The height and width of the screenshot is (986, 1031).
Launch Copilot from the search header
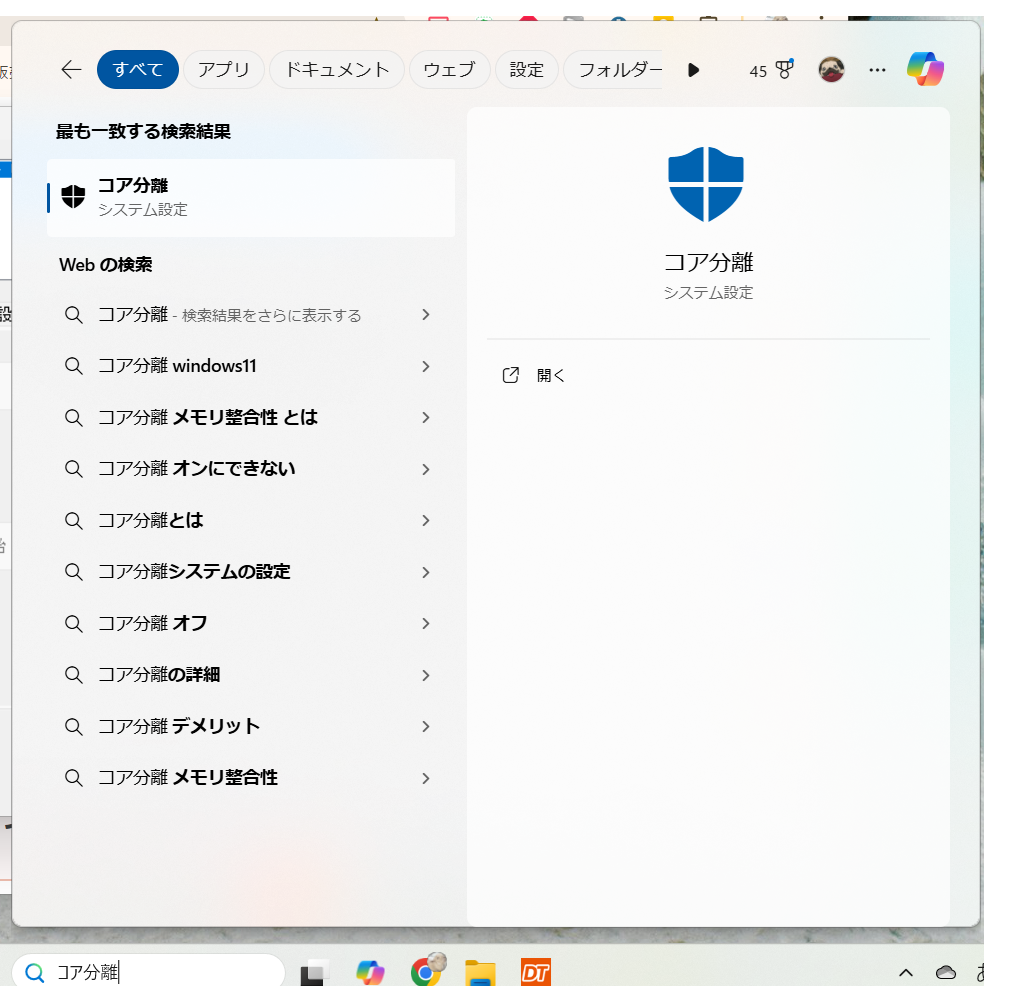tap(926, 69)
